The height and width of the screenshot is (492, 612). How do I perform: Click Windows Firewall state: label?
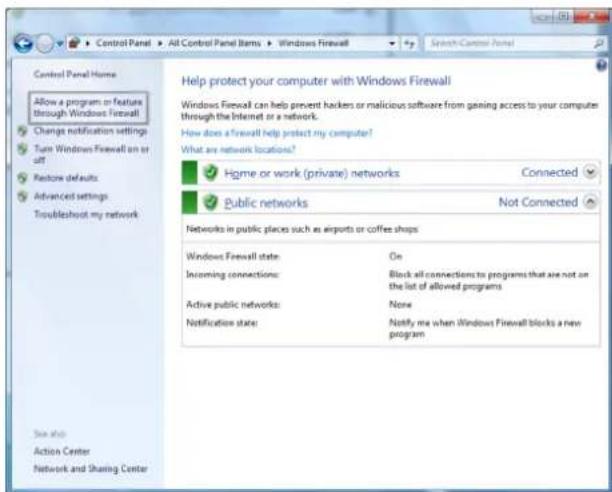tap(233, 256)
